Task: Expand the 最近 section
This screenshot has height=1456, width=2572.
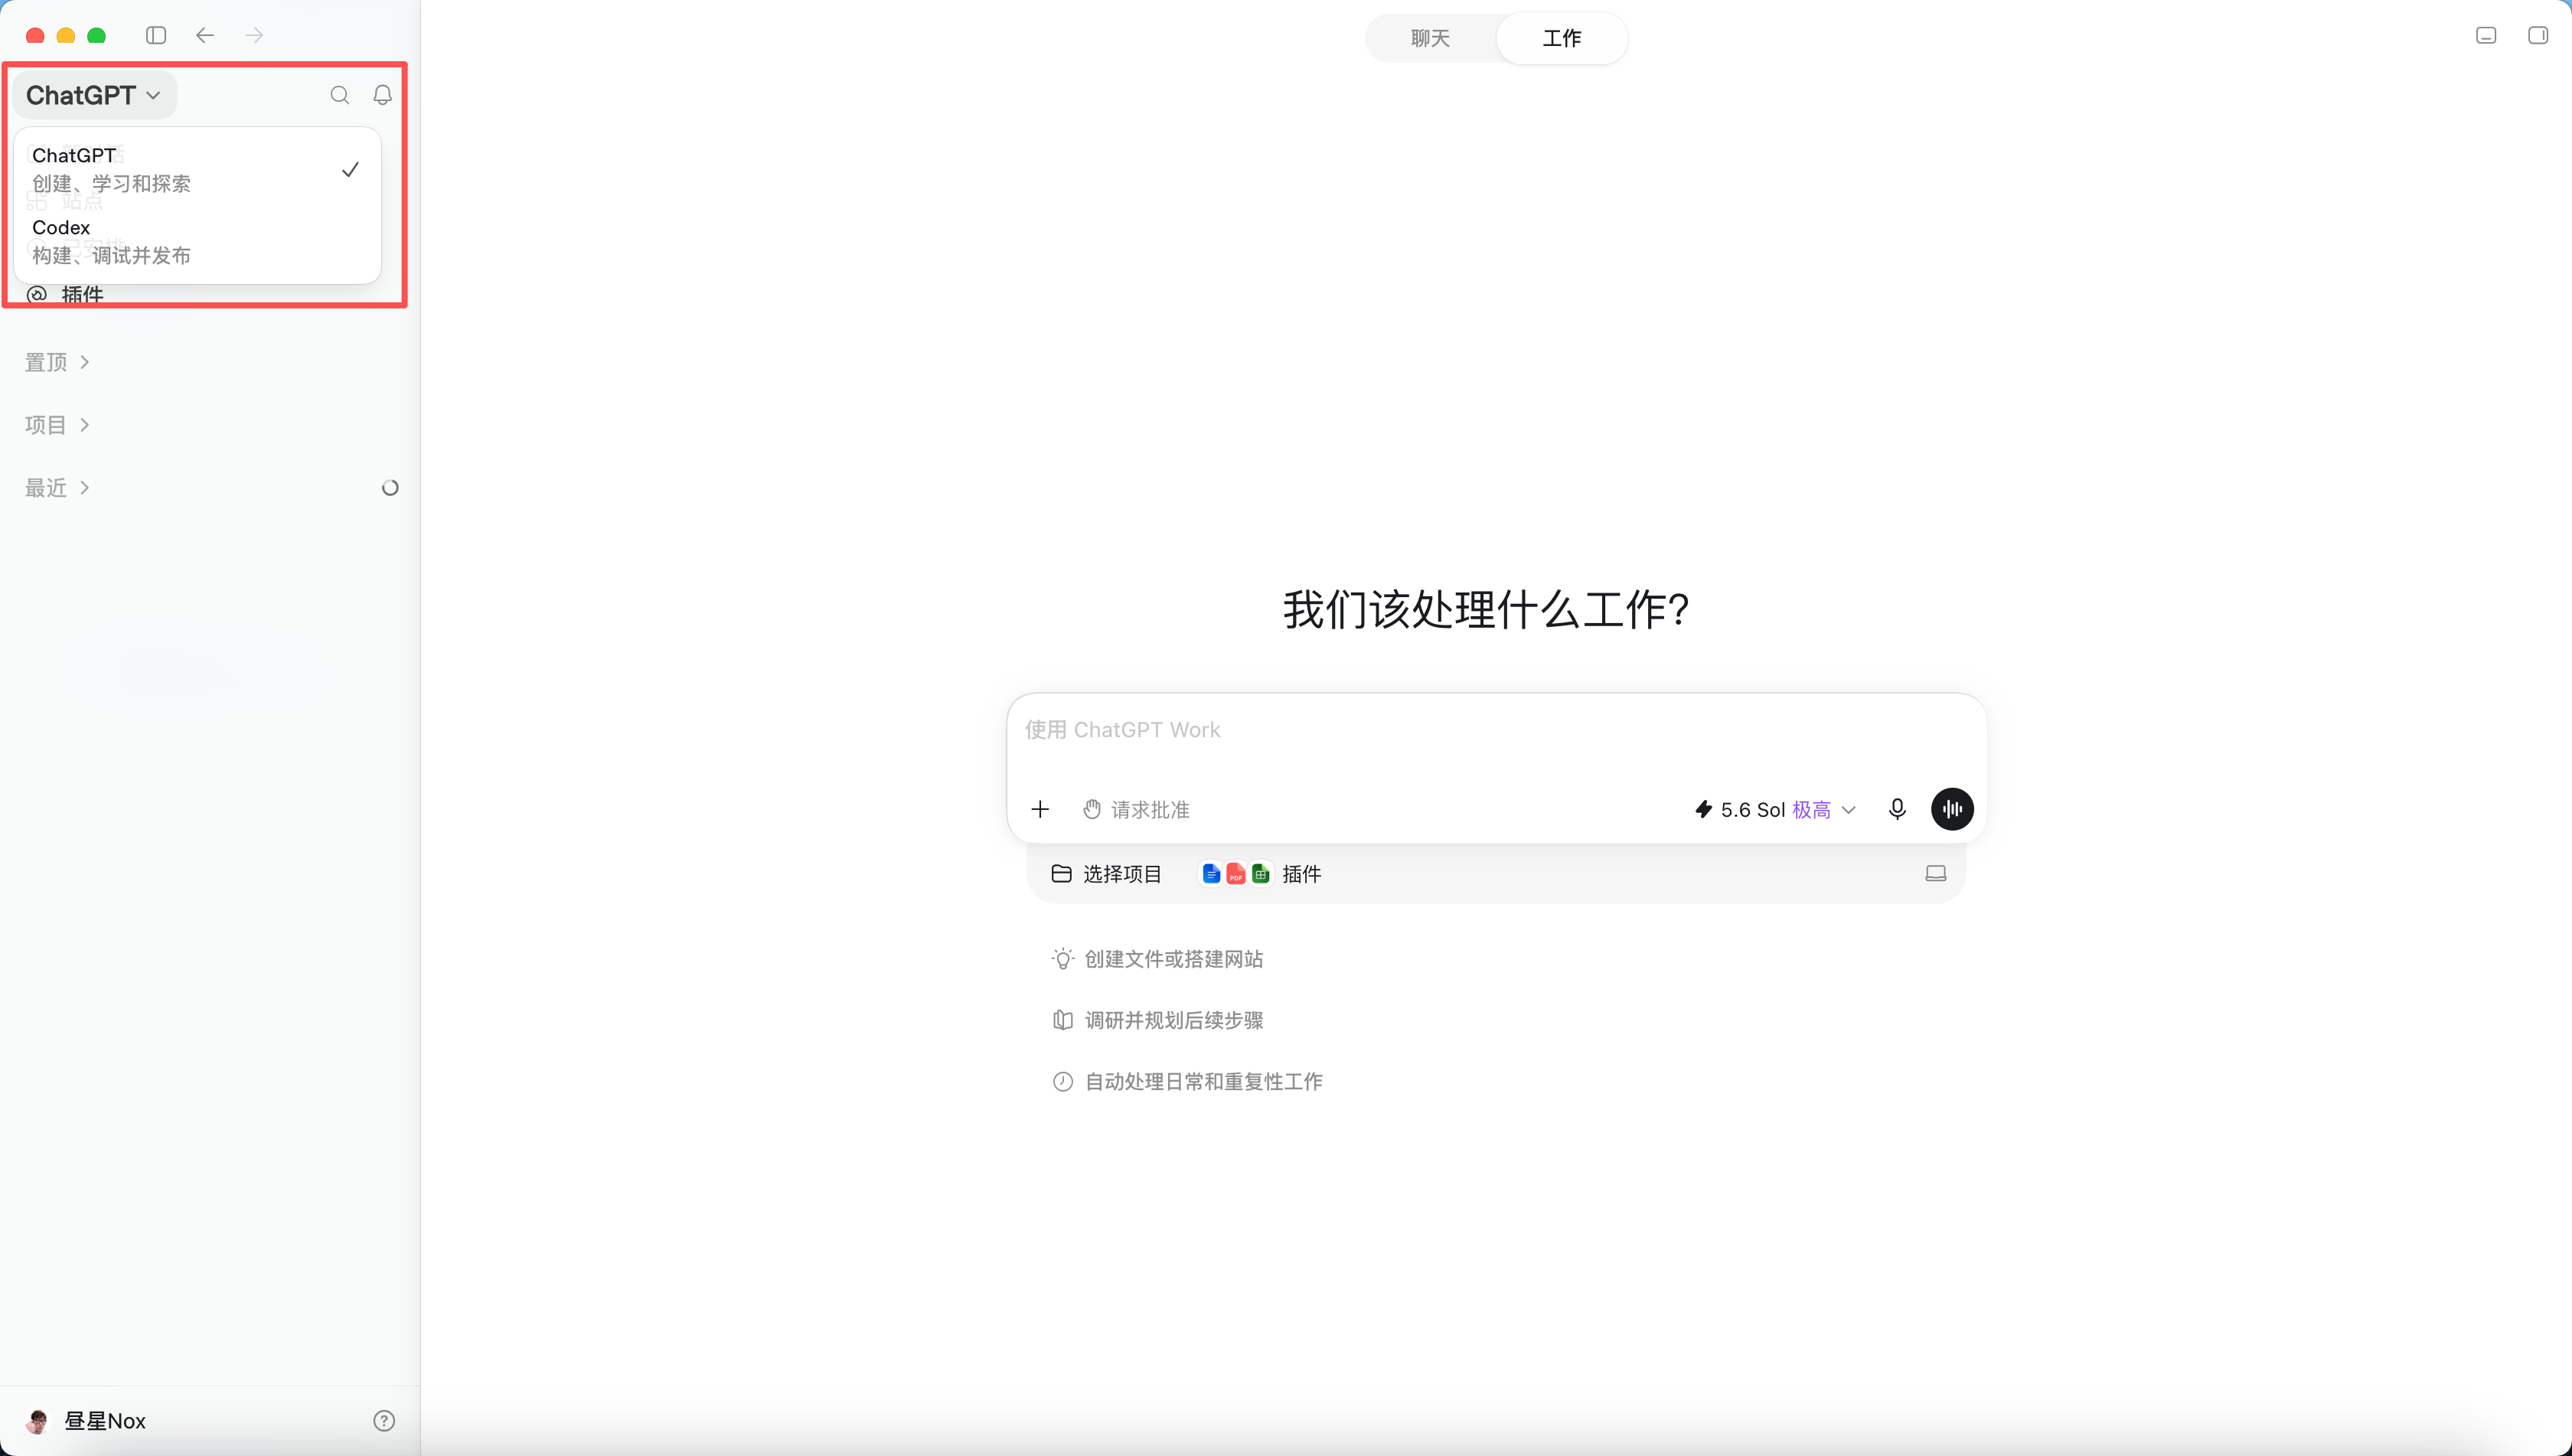Action: (57, 488)
